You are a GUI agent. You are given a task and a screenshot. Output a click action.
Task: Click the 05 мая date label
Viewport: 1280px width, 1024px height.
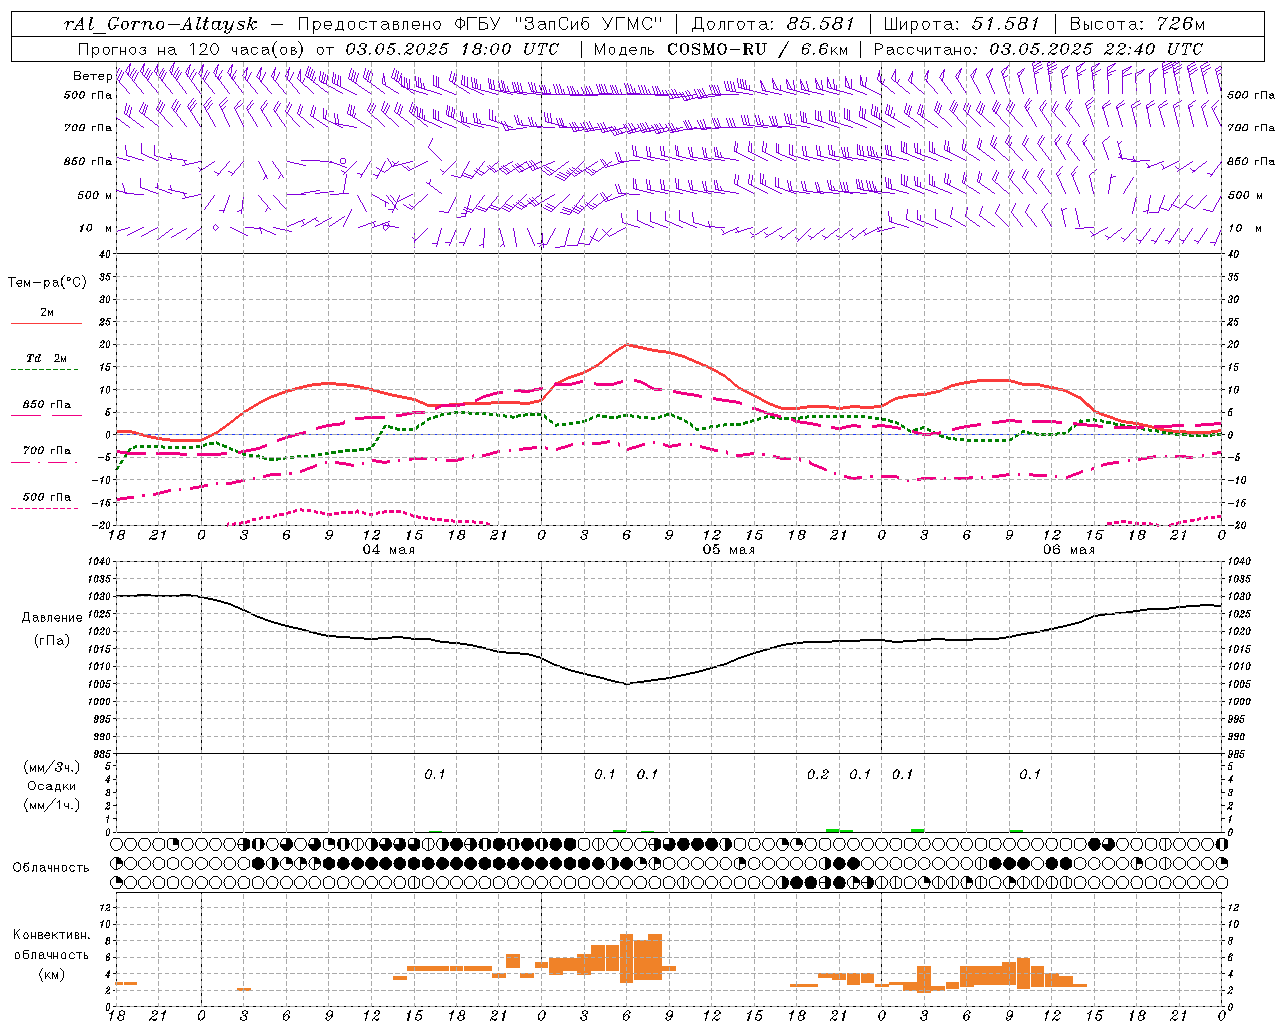click(x=728, y=550)
